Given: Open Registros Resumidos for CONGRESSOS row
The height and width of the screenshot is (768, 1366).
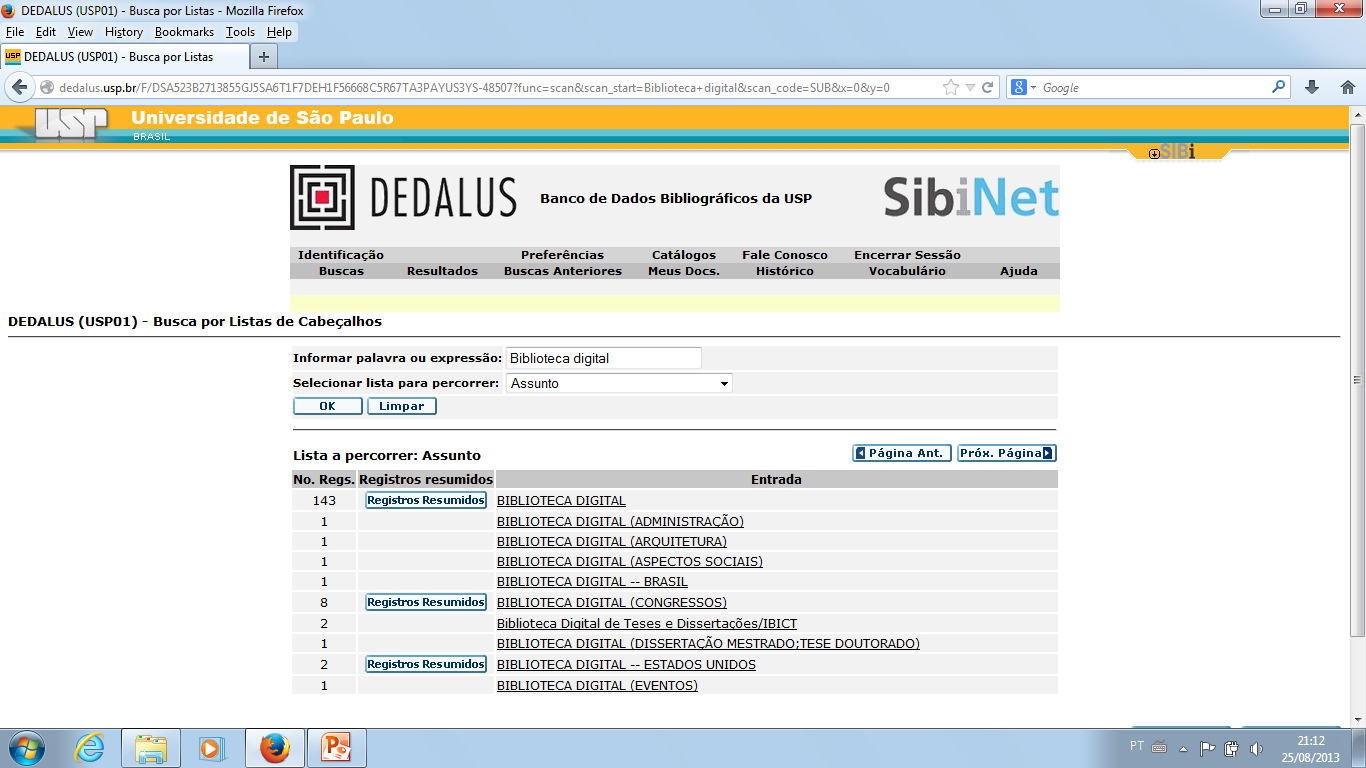Looking at the screenshot, I should [426, 602].
